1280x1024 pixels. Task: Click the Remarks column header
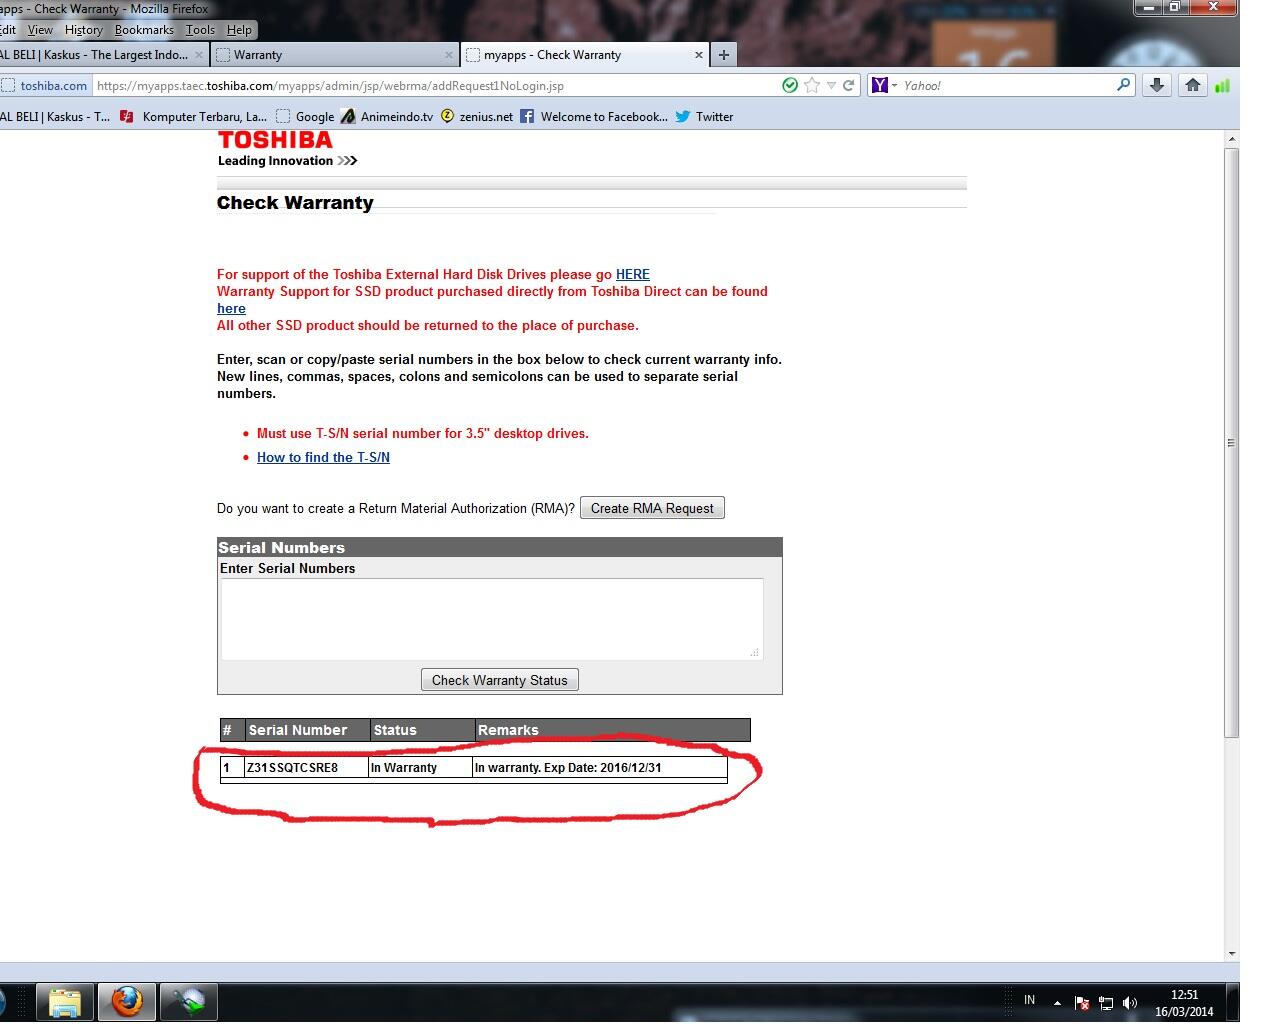coord(612,730)
